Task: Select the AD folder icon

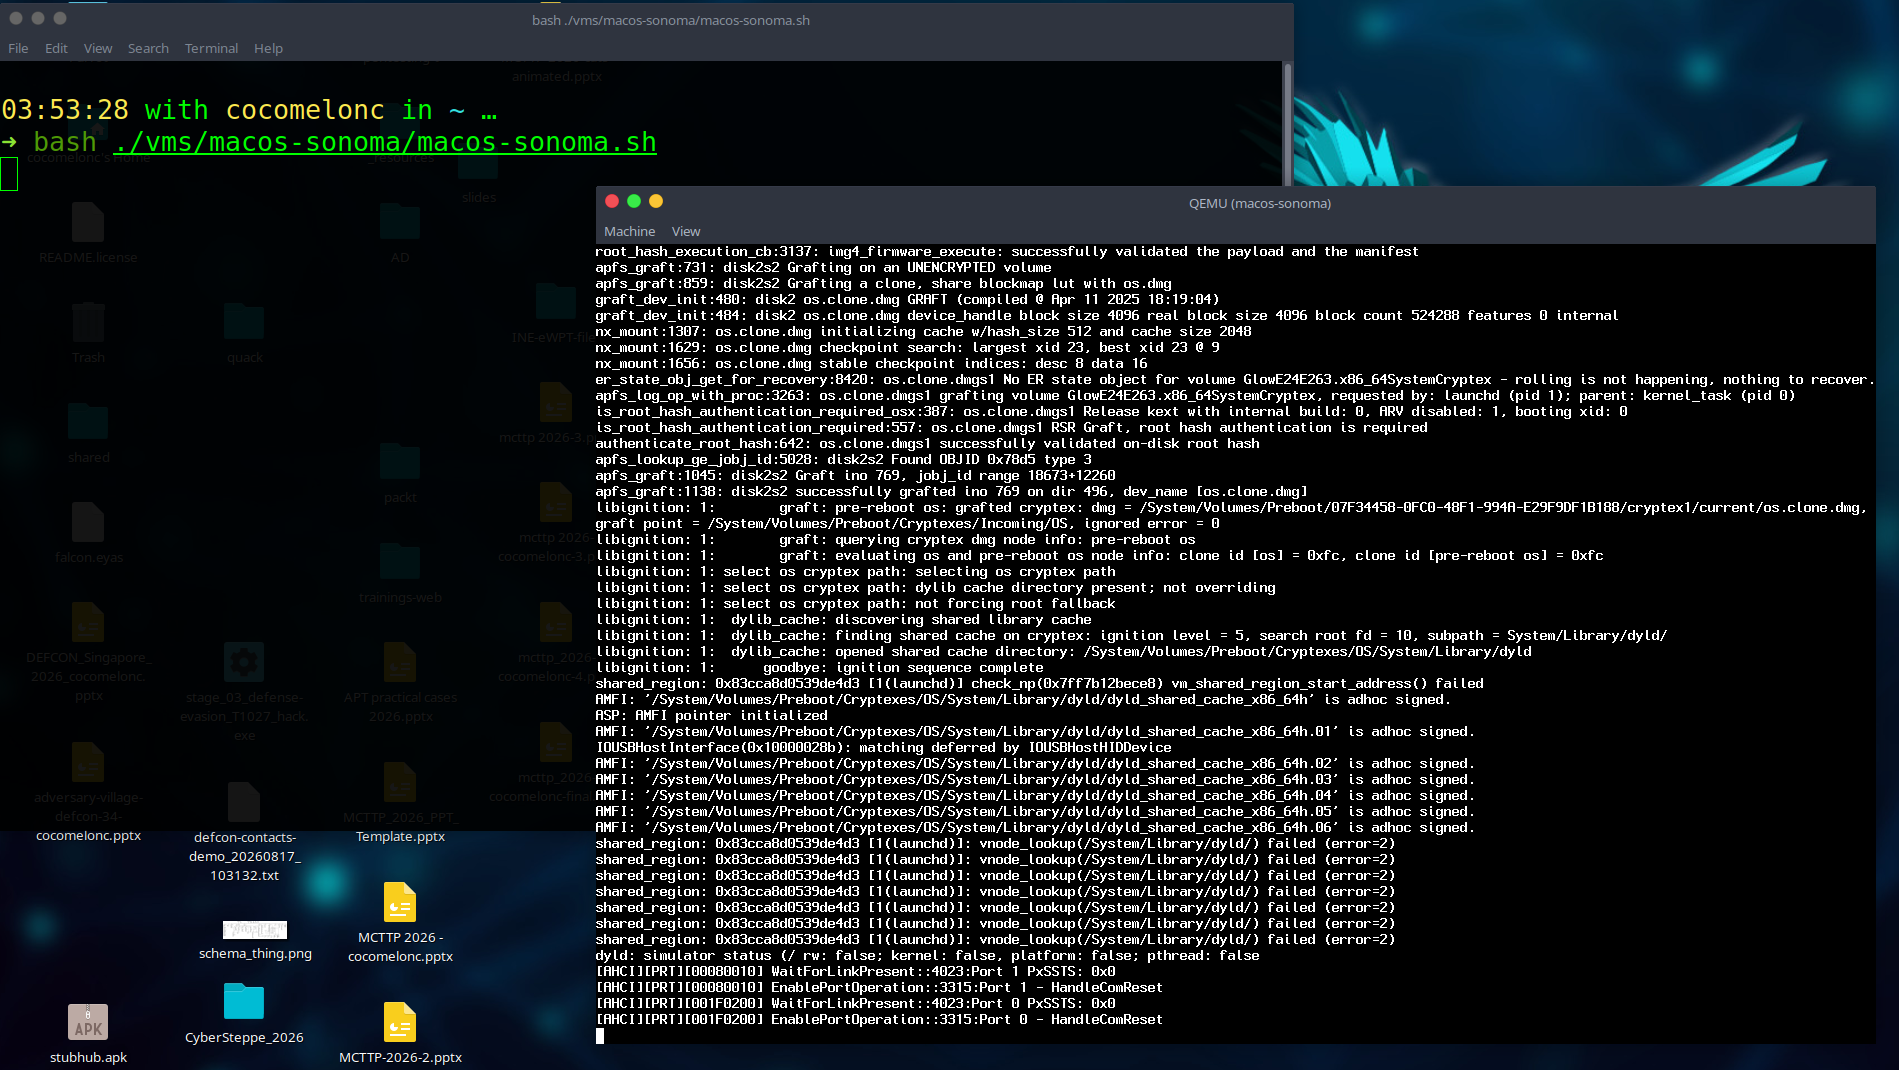Action: (x=400, y=222)
